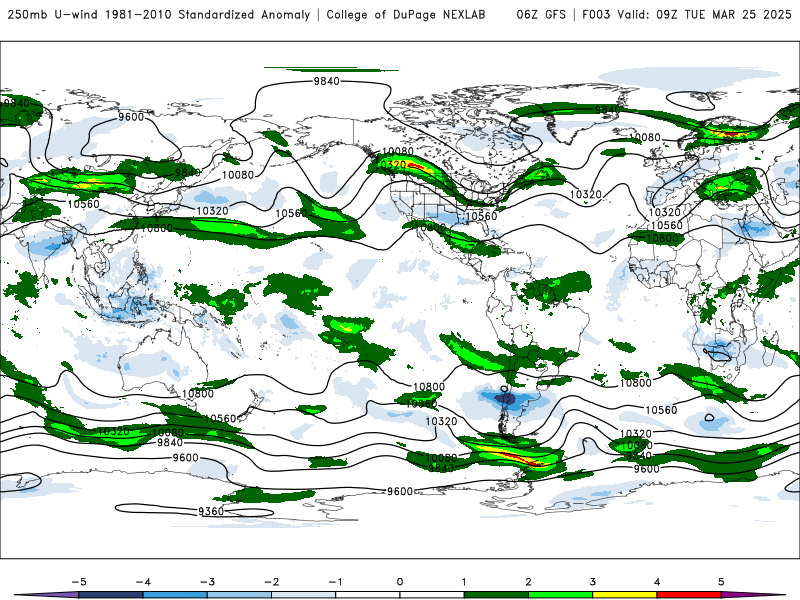Screen dimensions: 800x600
Task: Click the '10560' contour label on US Gulf Coast
Action: pos(481,216)
